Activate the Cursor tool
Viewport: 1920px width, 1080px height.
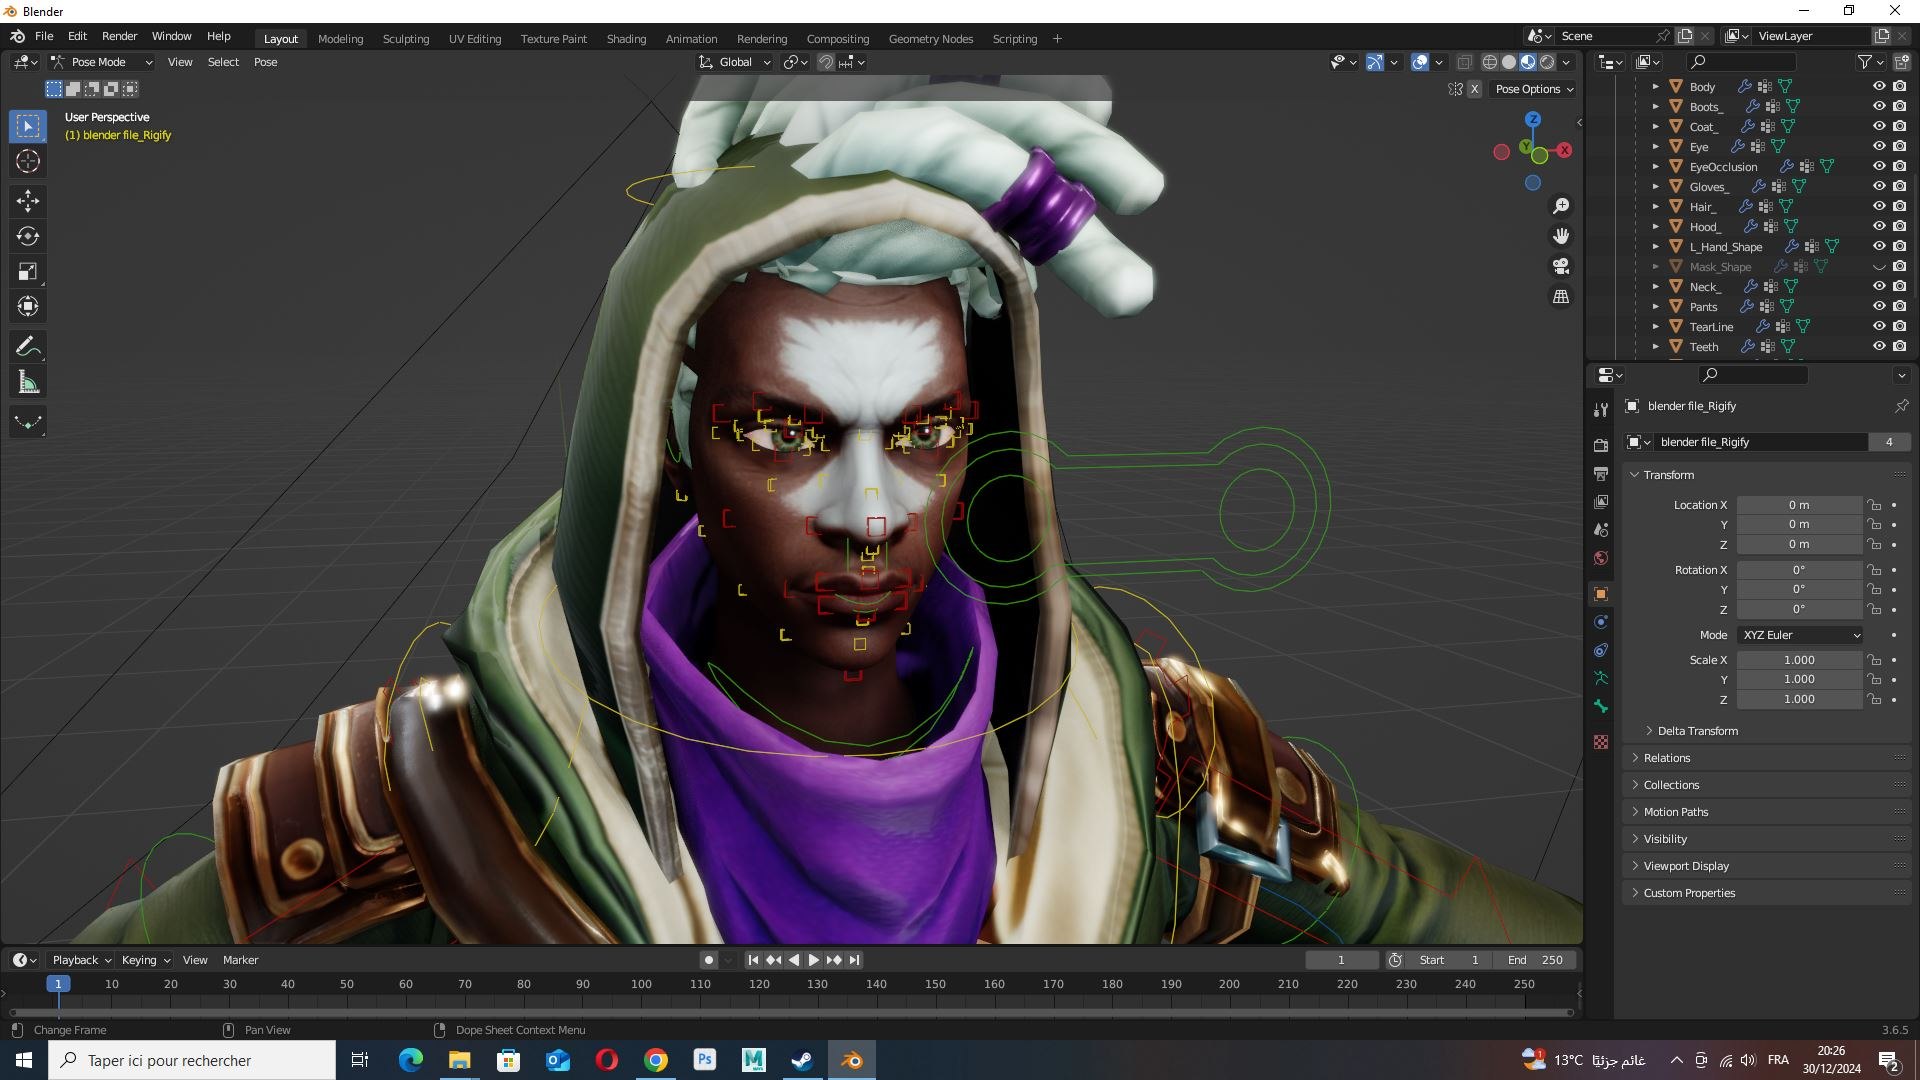click(28, 161)
